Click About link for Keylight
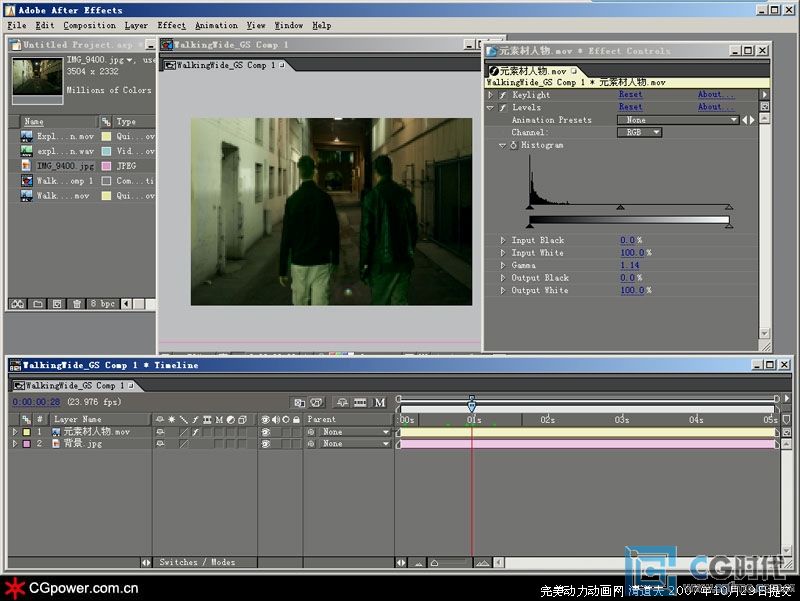This screenshot has height=601, width=800. pyautogui.click(x=716, y=95)
